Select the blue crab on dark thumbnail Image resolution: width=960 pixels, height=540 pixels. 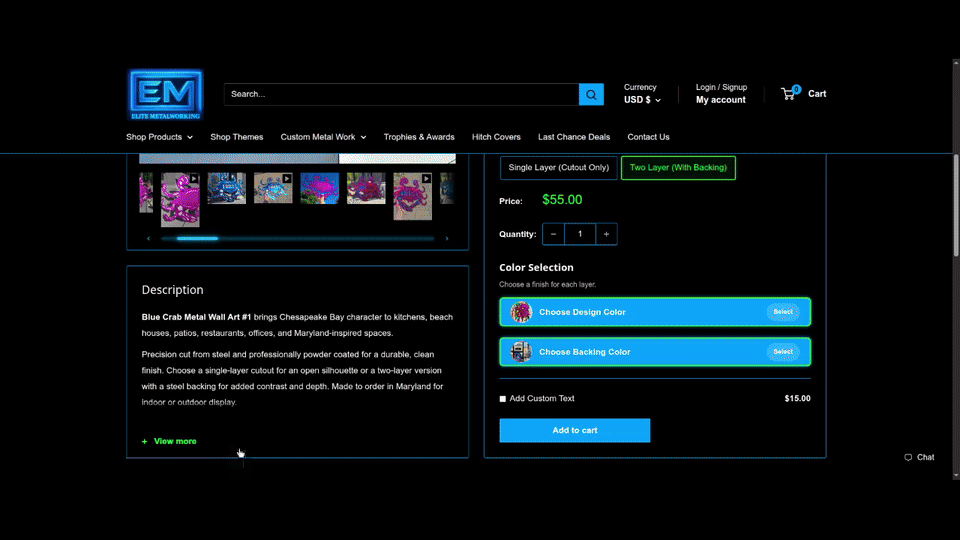click(227, 188)
